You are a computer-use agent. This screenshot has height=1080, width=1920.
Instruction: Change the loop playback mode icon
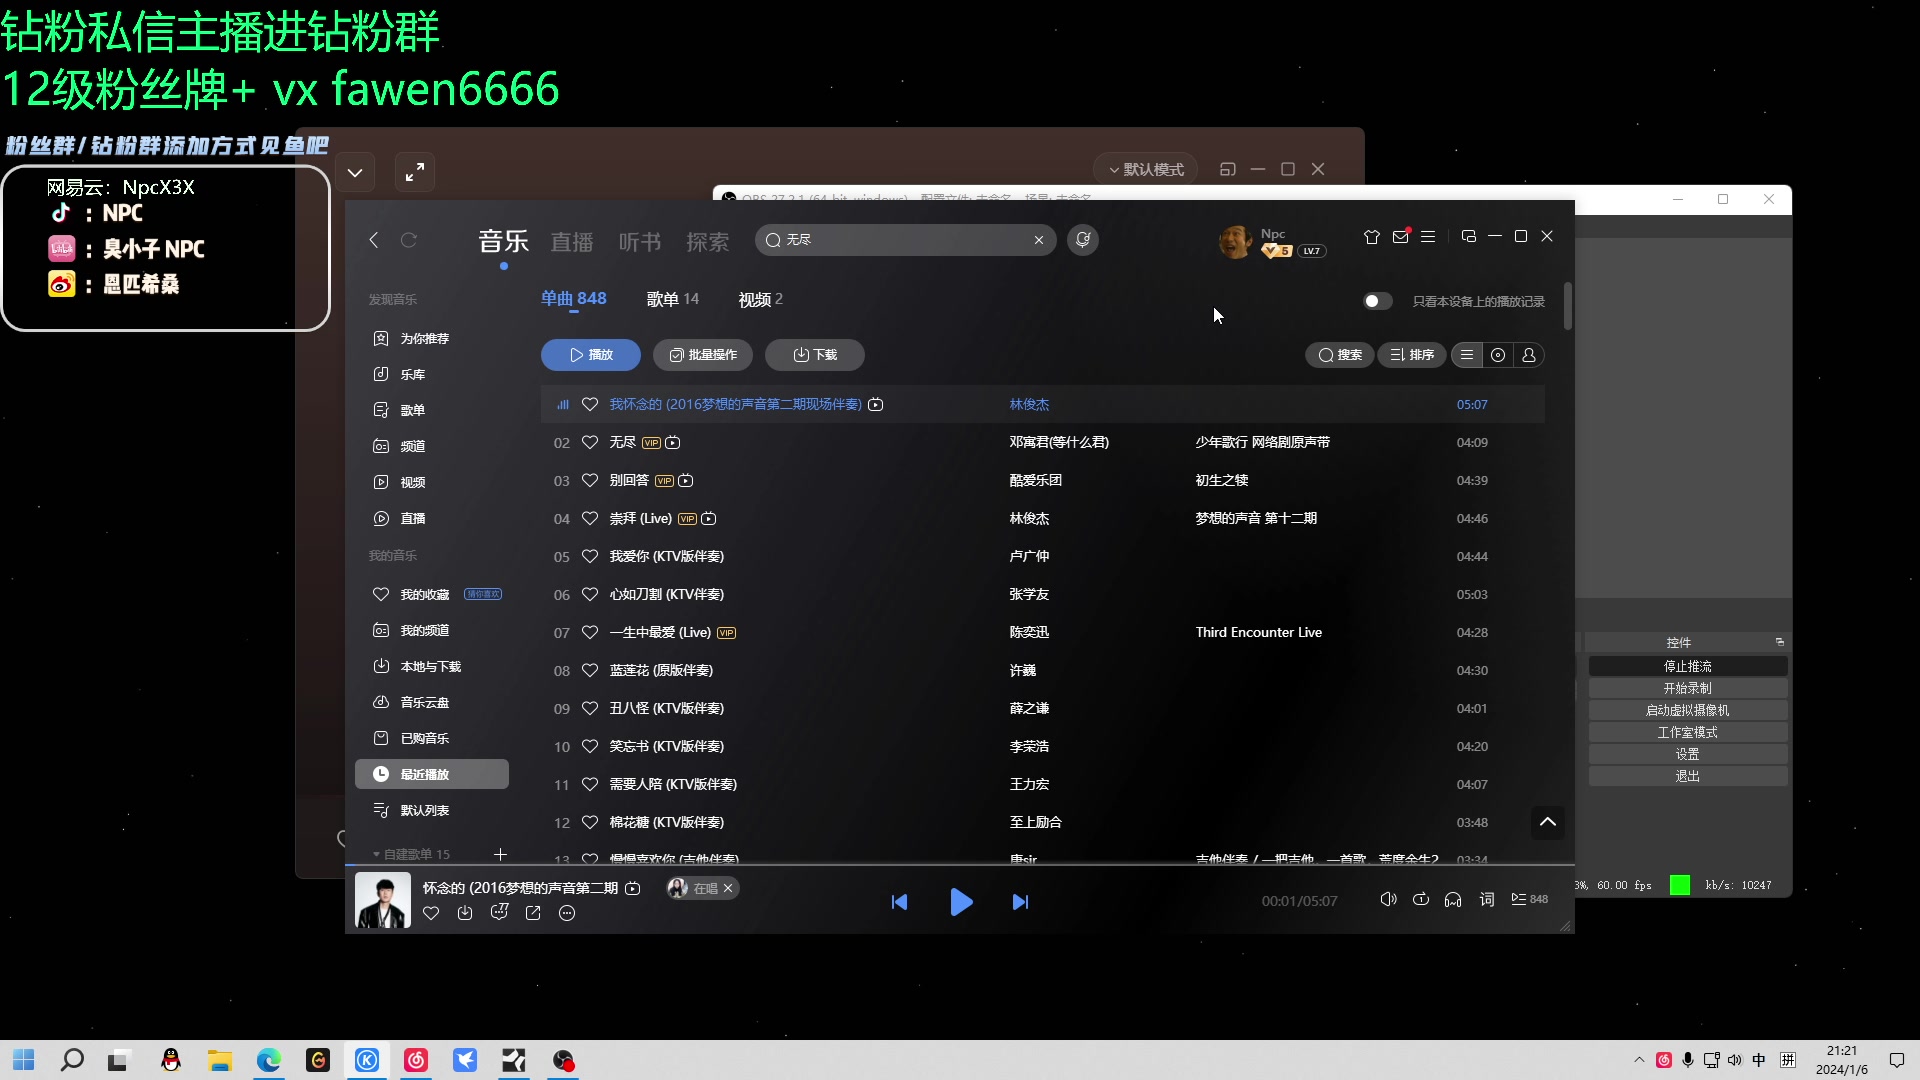coord(1421,900)
